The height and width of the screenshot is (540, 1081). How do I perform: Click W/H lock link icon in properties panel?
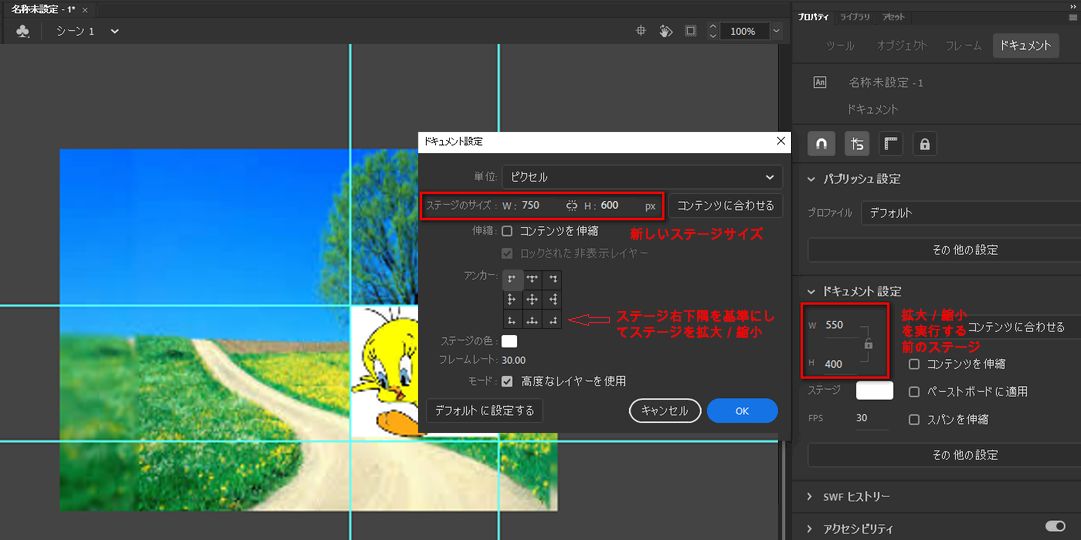[x=869, y=344]
